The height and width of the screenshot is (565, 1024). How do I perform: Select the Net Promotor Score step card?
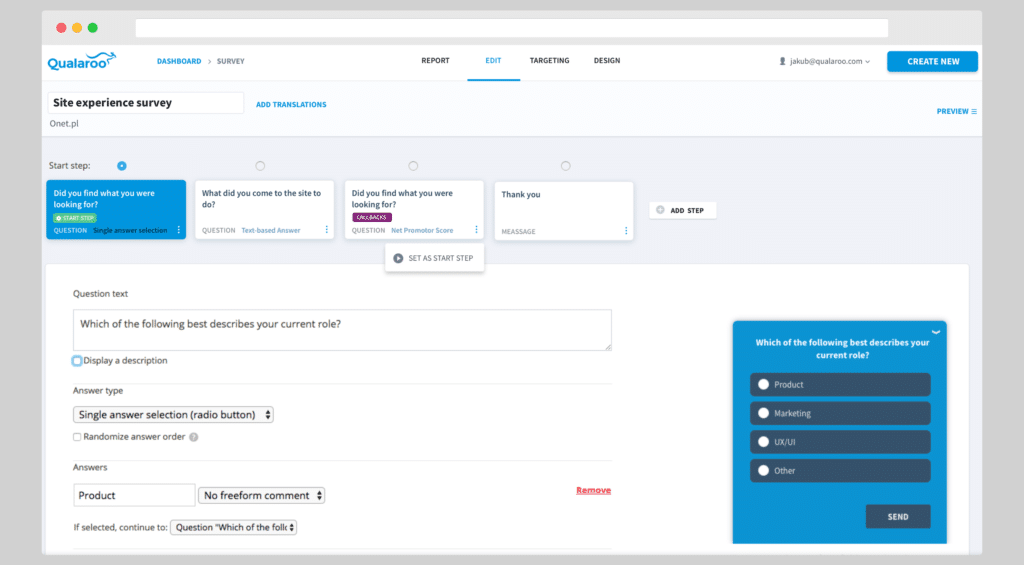click(x=414, y=210)
